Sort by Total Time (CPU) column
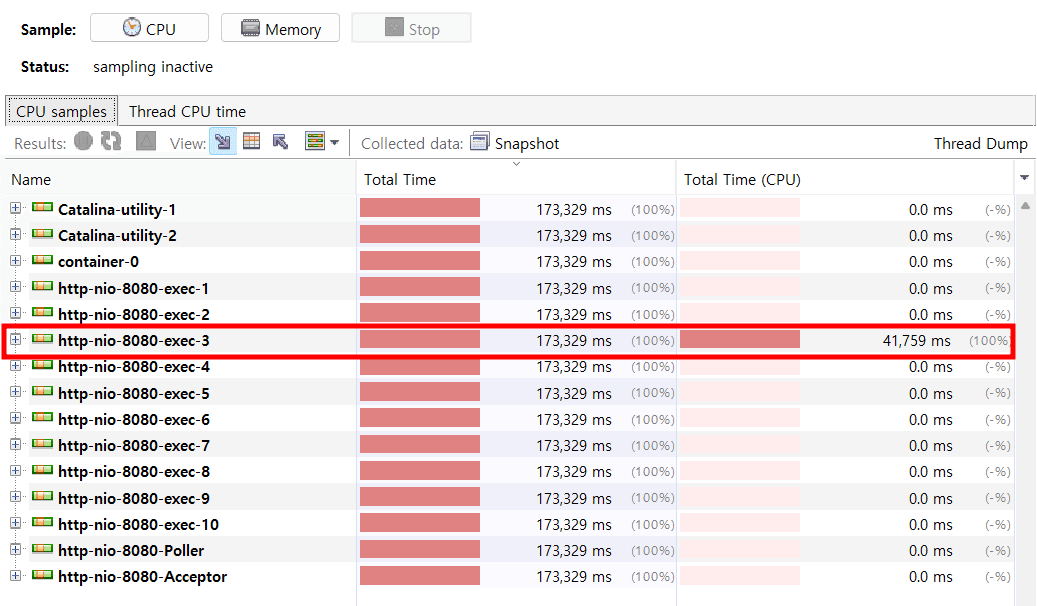The height and width of the screenshot is (606, 1037). (742, 180)
